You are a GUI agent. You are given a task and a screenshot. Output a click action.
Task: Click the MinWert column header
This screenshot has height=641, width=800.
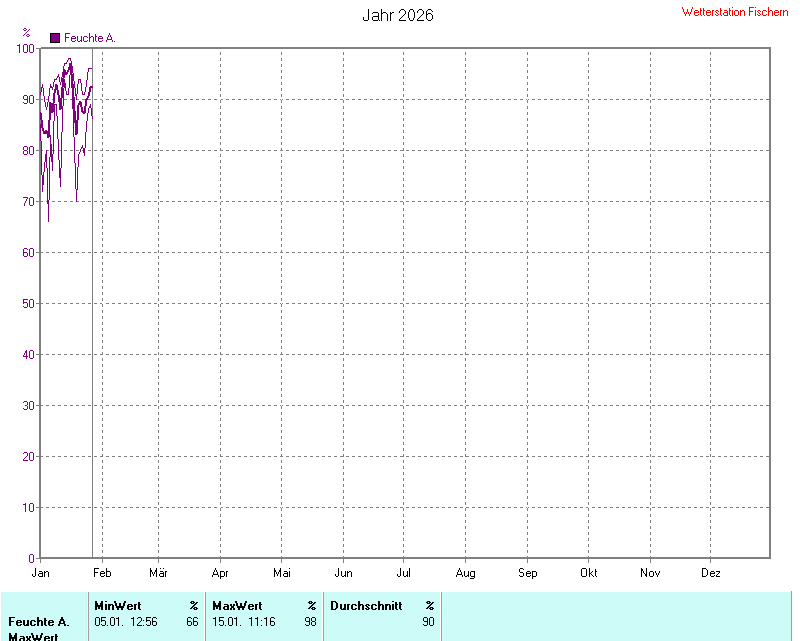pyautogui.click(x=117, y=606)
